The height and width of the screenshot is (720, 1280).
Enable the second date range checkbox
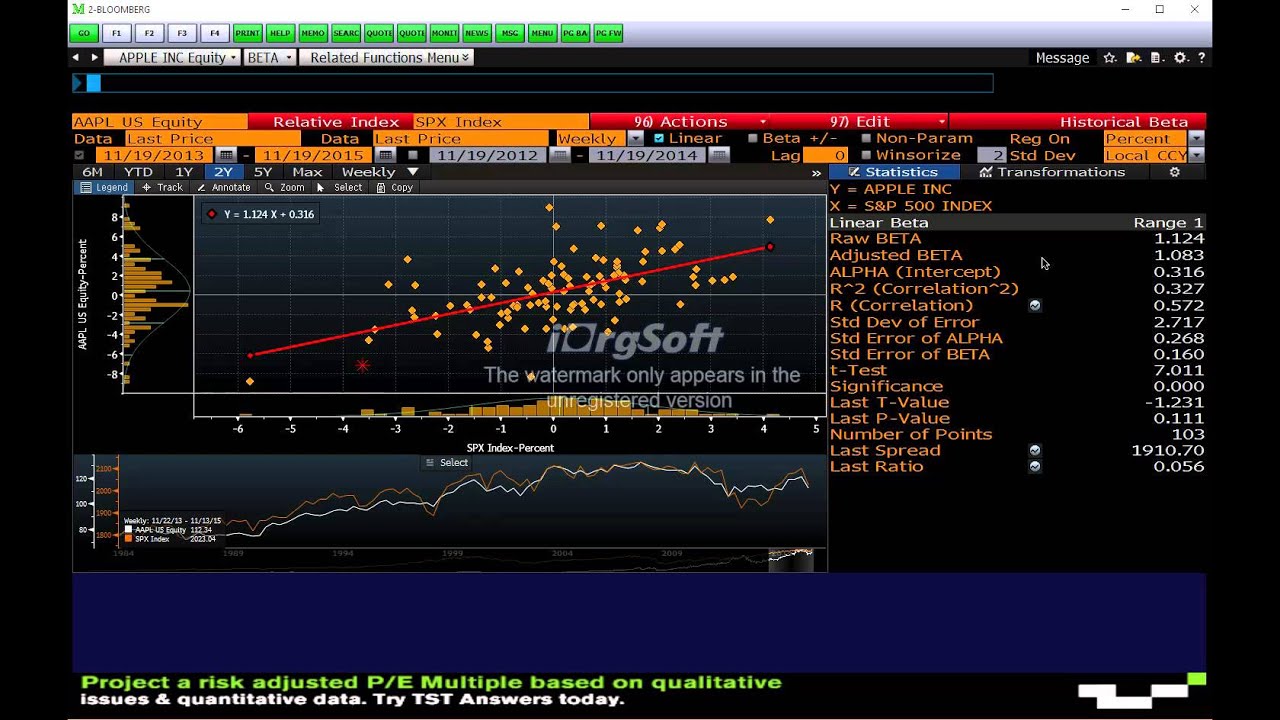tap(413, 155)
